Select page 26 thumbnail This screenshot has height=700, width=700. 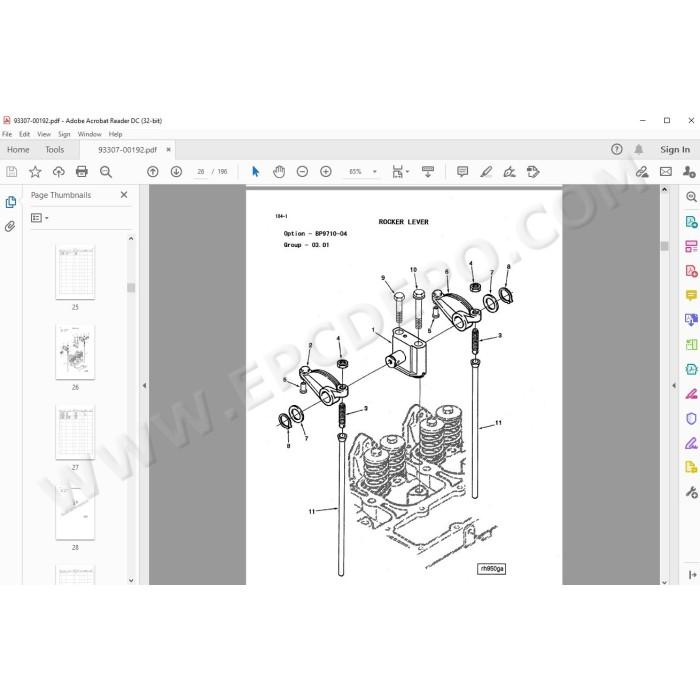tap(75, 352)
